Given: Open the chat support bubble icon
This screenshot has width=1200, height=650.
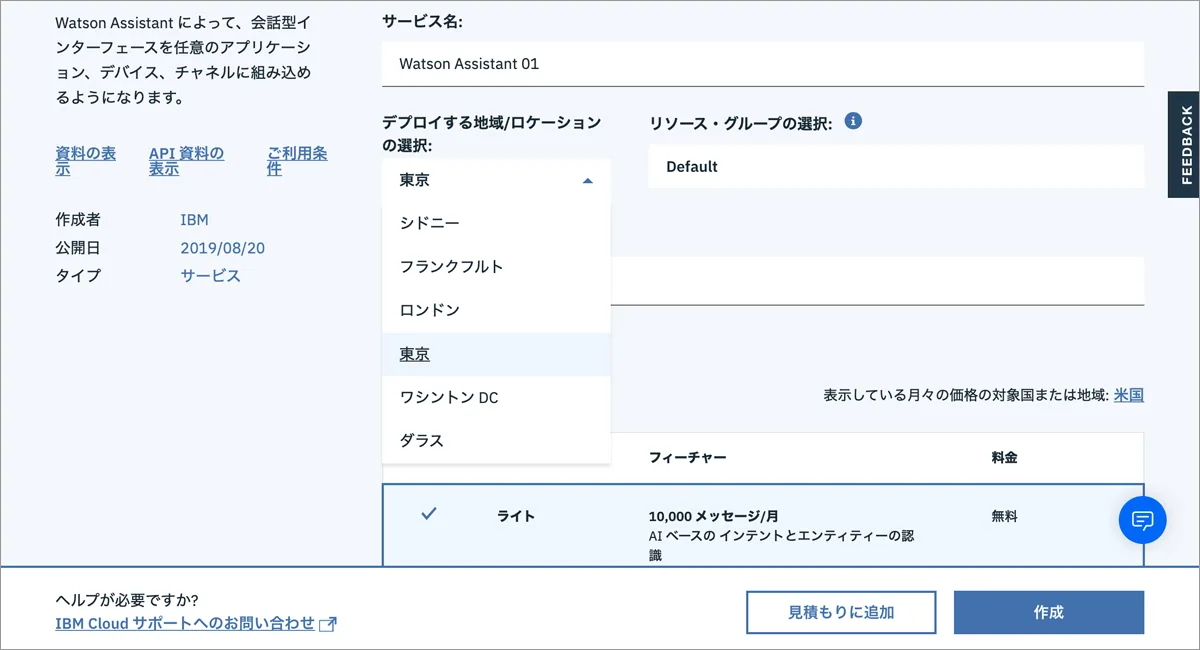Looking at the screenshot, I should coord(1143,520).
